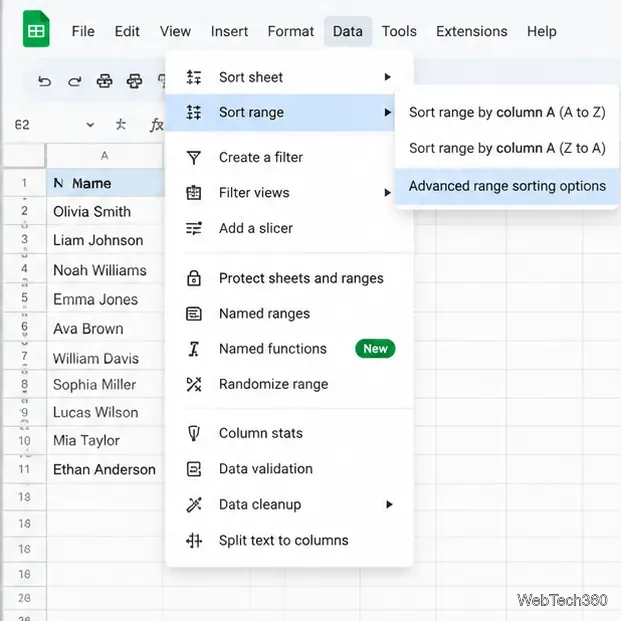Click the Add a slicer icon
The image size is (621, 621).
coord(194,228)
